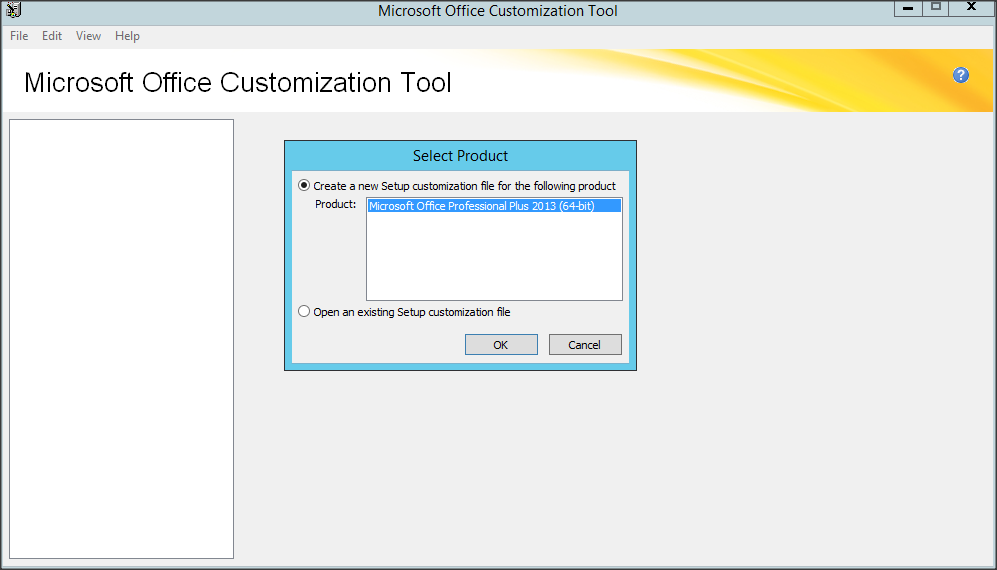Select Create a new Setup customization file

(305, 186)
